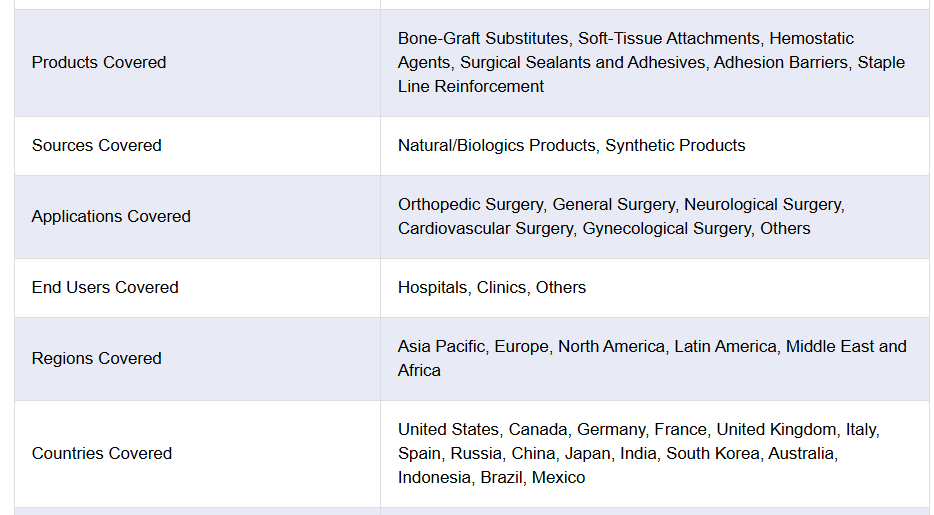
Task: Click the Bone-Graft Substitutes text
Action: (x=482, y=38)
